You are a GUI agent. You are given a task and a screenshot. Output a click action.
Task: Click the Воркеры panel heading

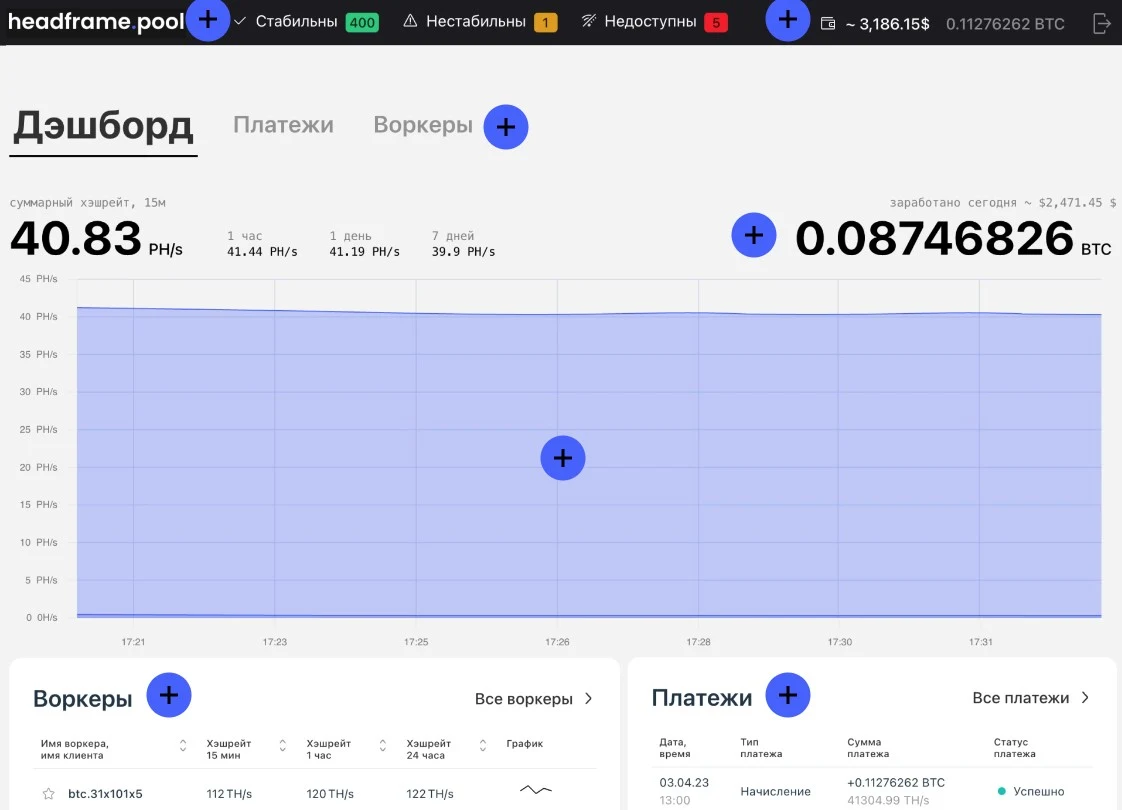coord(83,698)
